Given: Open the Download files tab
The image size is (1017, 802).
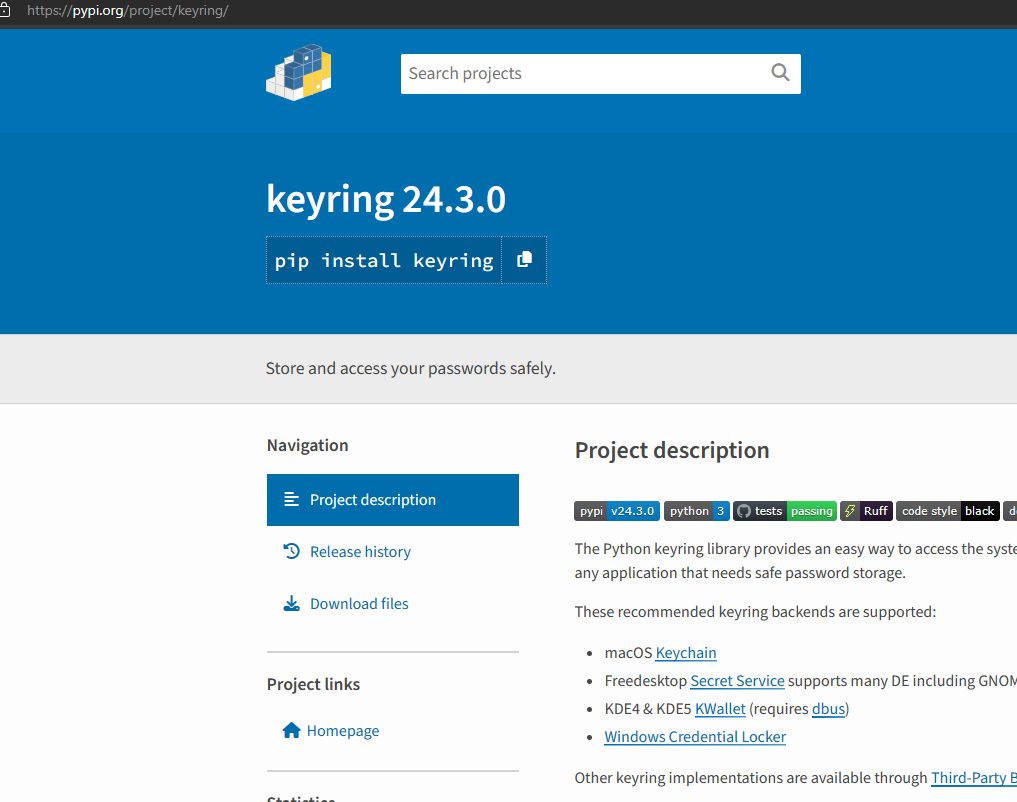Looking at the screenshot, I should tap(359, 604).
